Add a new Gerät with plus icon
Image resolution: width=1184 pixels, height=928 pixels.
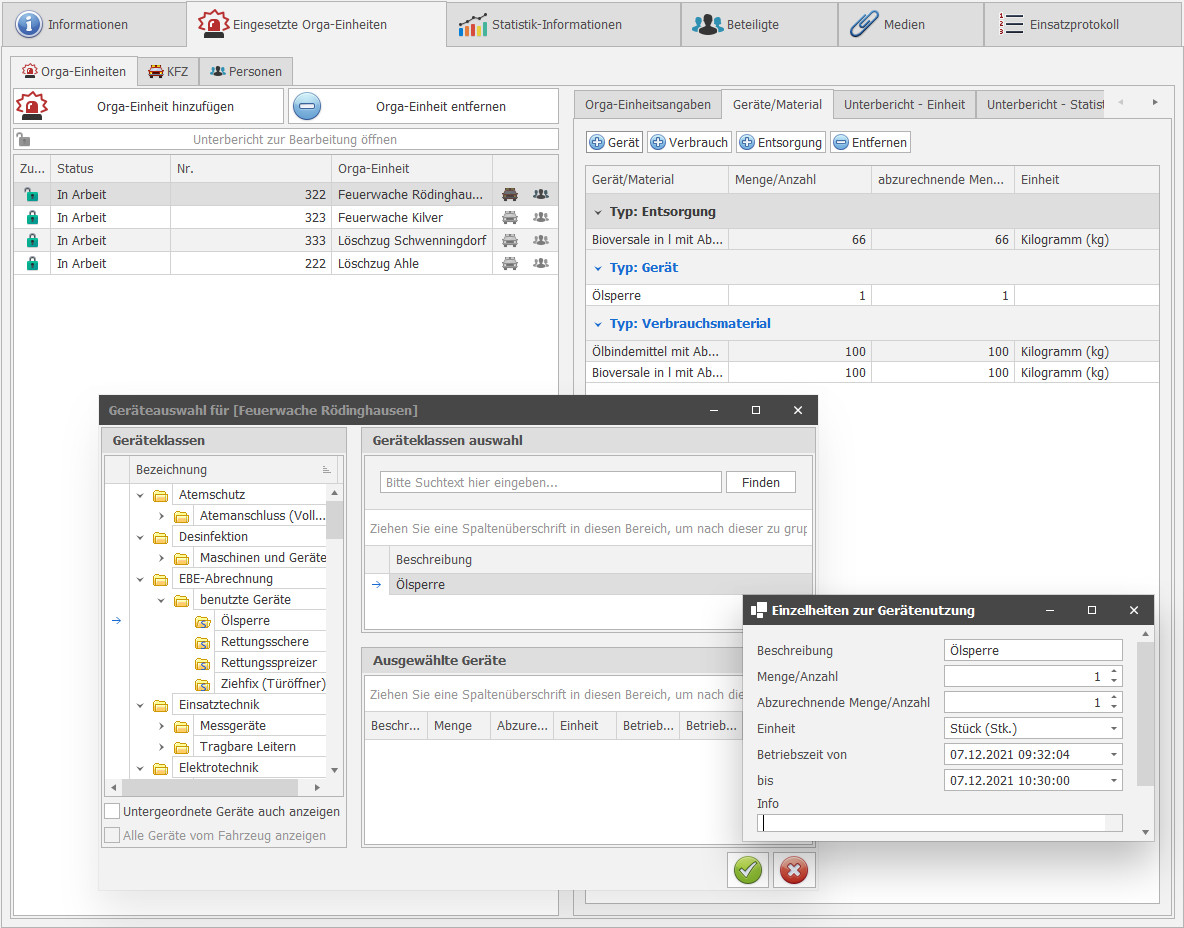[x=614, y=142]
